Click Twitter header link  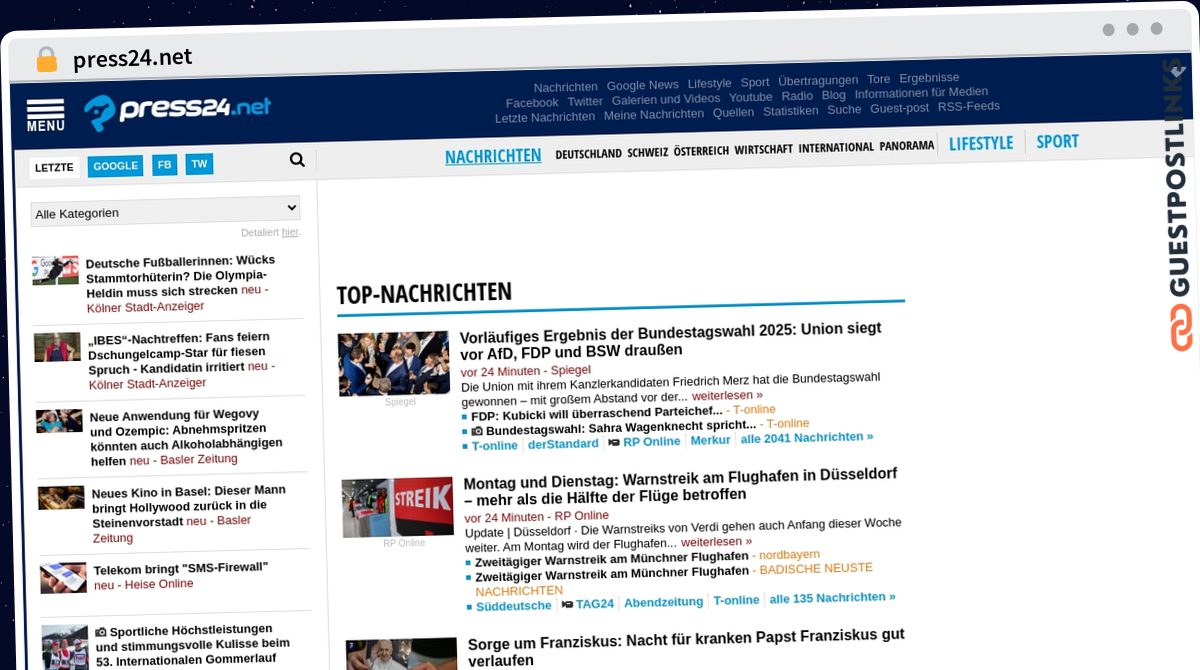tap(585, 101)
